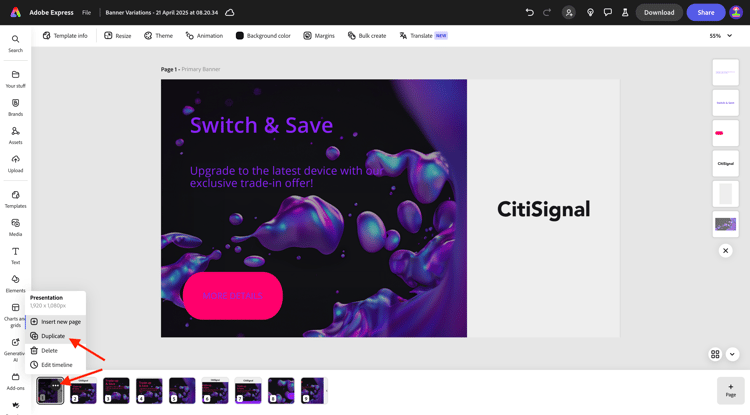750x415 pixels.
Task: Click the invite collaborator icon
Action: pyautogui.click(x=569, y=12)
